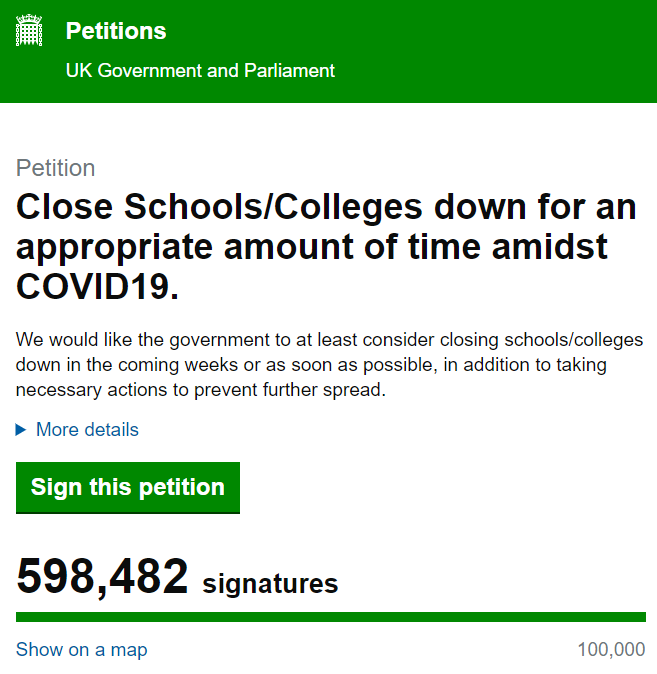Click COVID19 in the petition headline
This screenshot has width=657, height=674.
tap(98, 287)
